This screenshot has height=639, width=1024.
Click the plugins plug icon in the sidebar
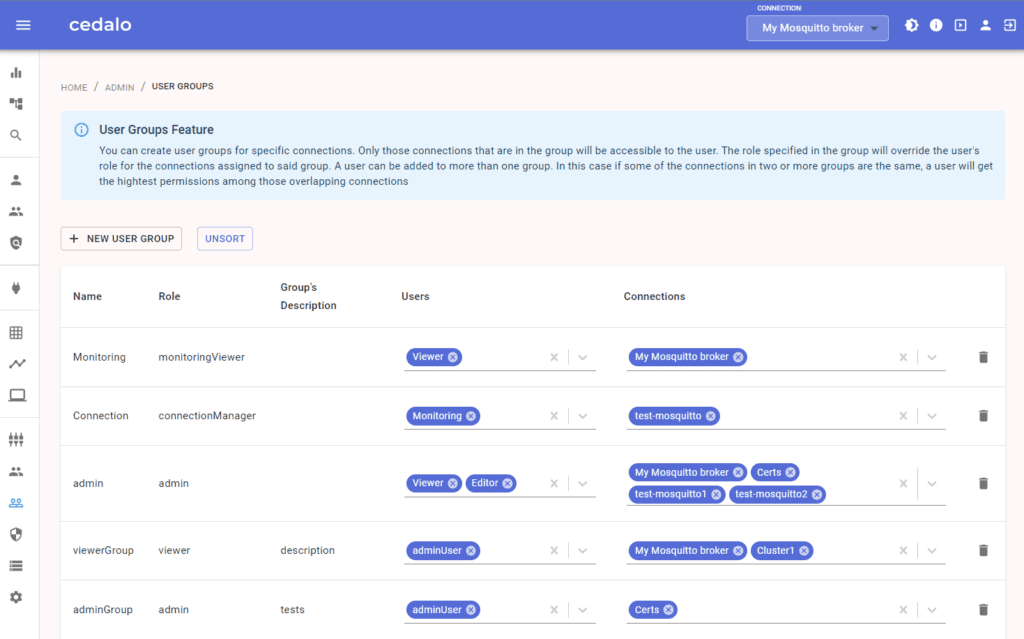click(x=17, y=288)
